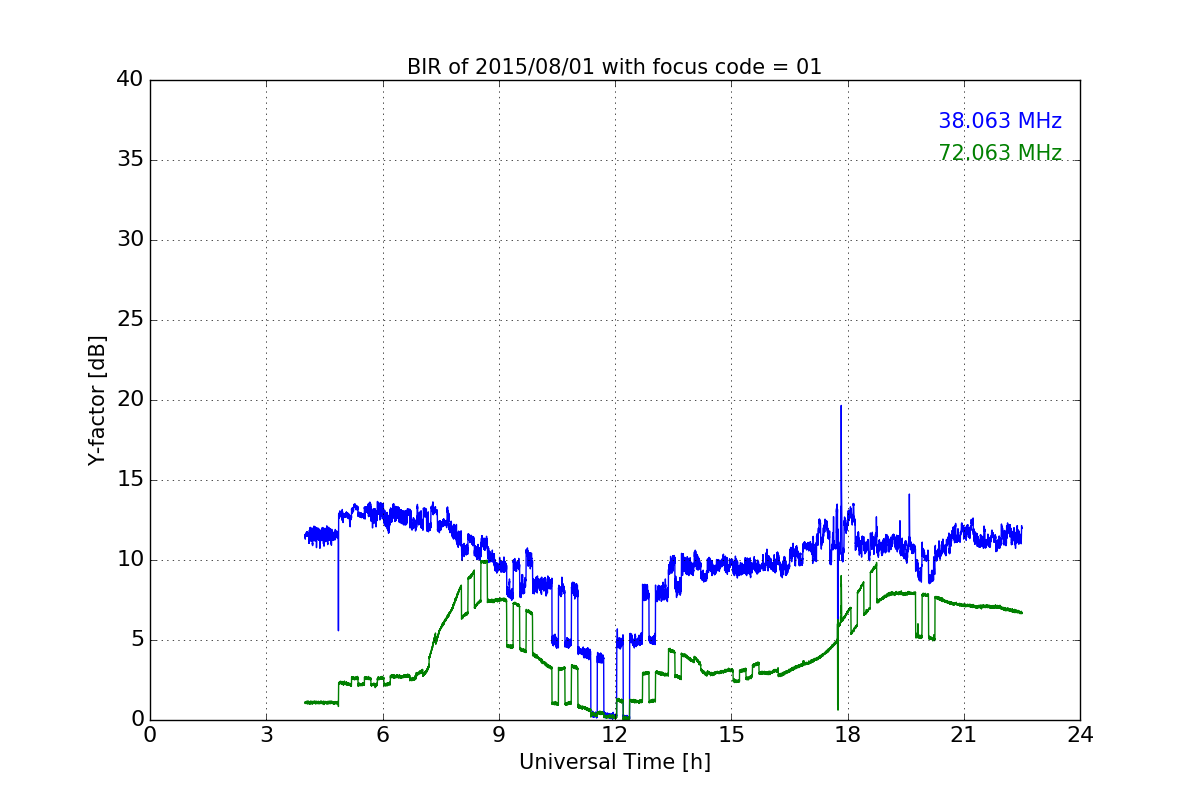The height and width of the screenshot is (800, 1200).
Task: Click the blue '38.063 MHz' legend label
Action: pos(1000,121)
